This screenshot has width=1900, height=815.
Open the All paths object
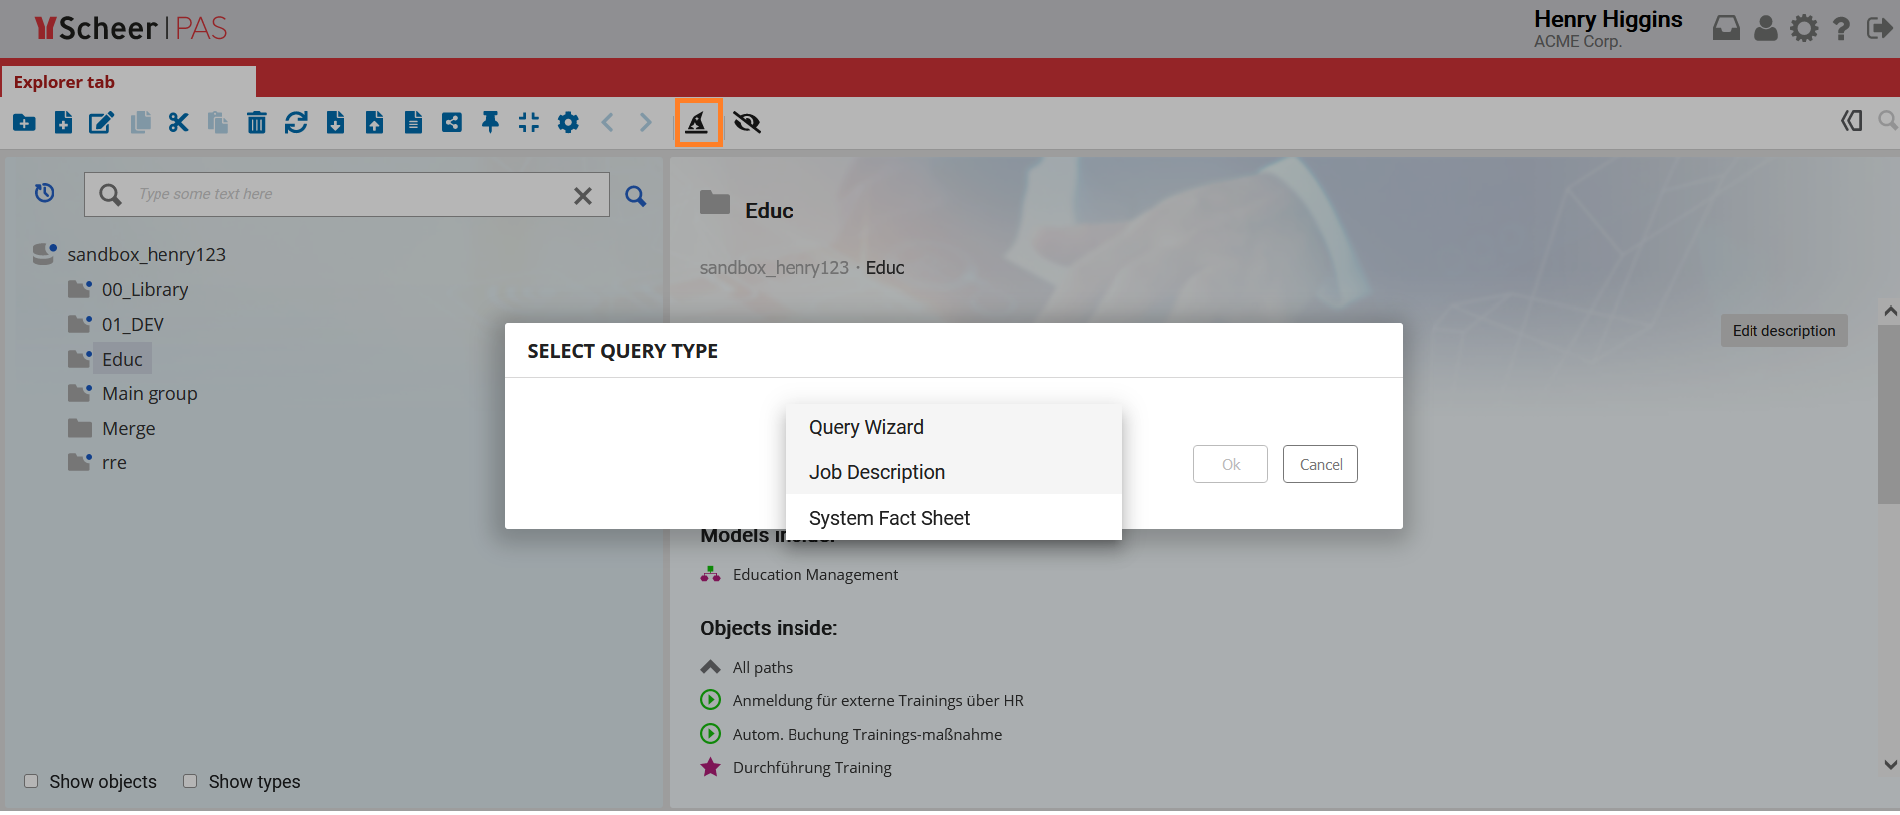763,667
